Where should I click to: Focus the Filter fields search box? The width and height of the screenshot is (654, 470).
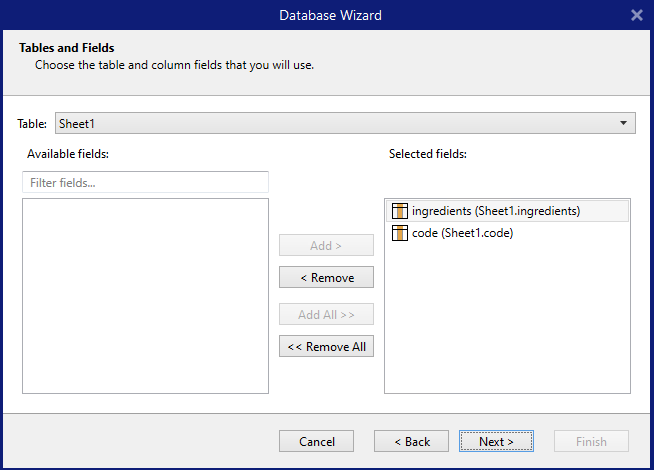coord(146,183)
